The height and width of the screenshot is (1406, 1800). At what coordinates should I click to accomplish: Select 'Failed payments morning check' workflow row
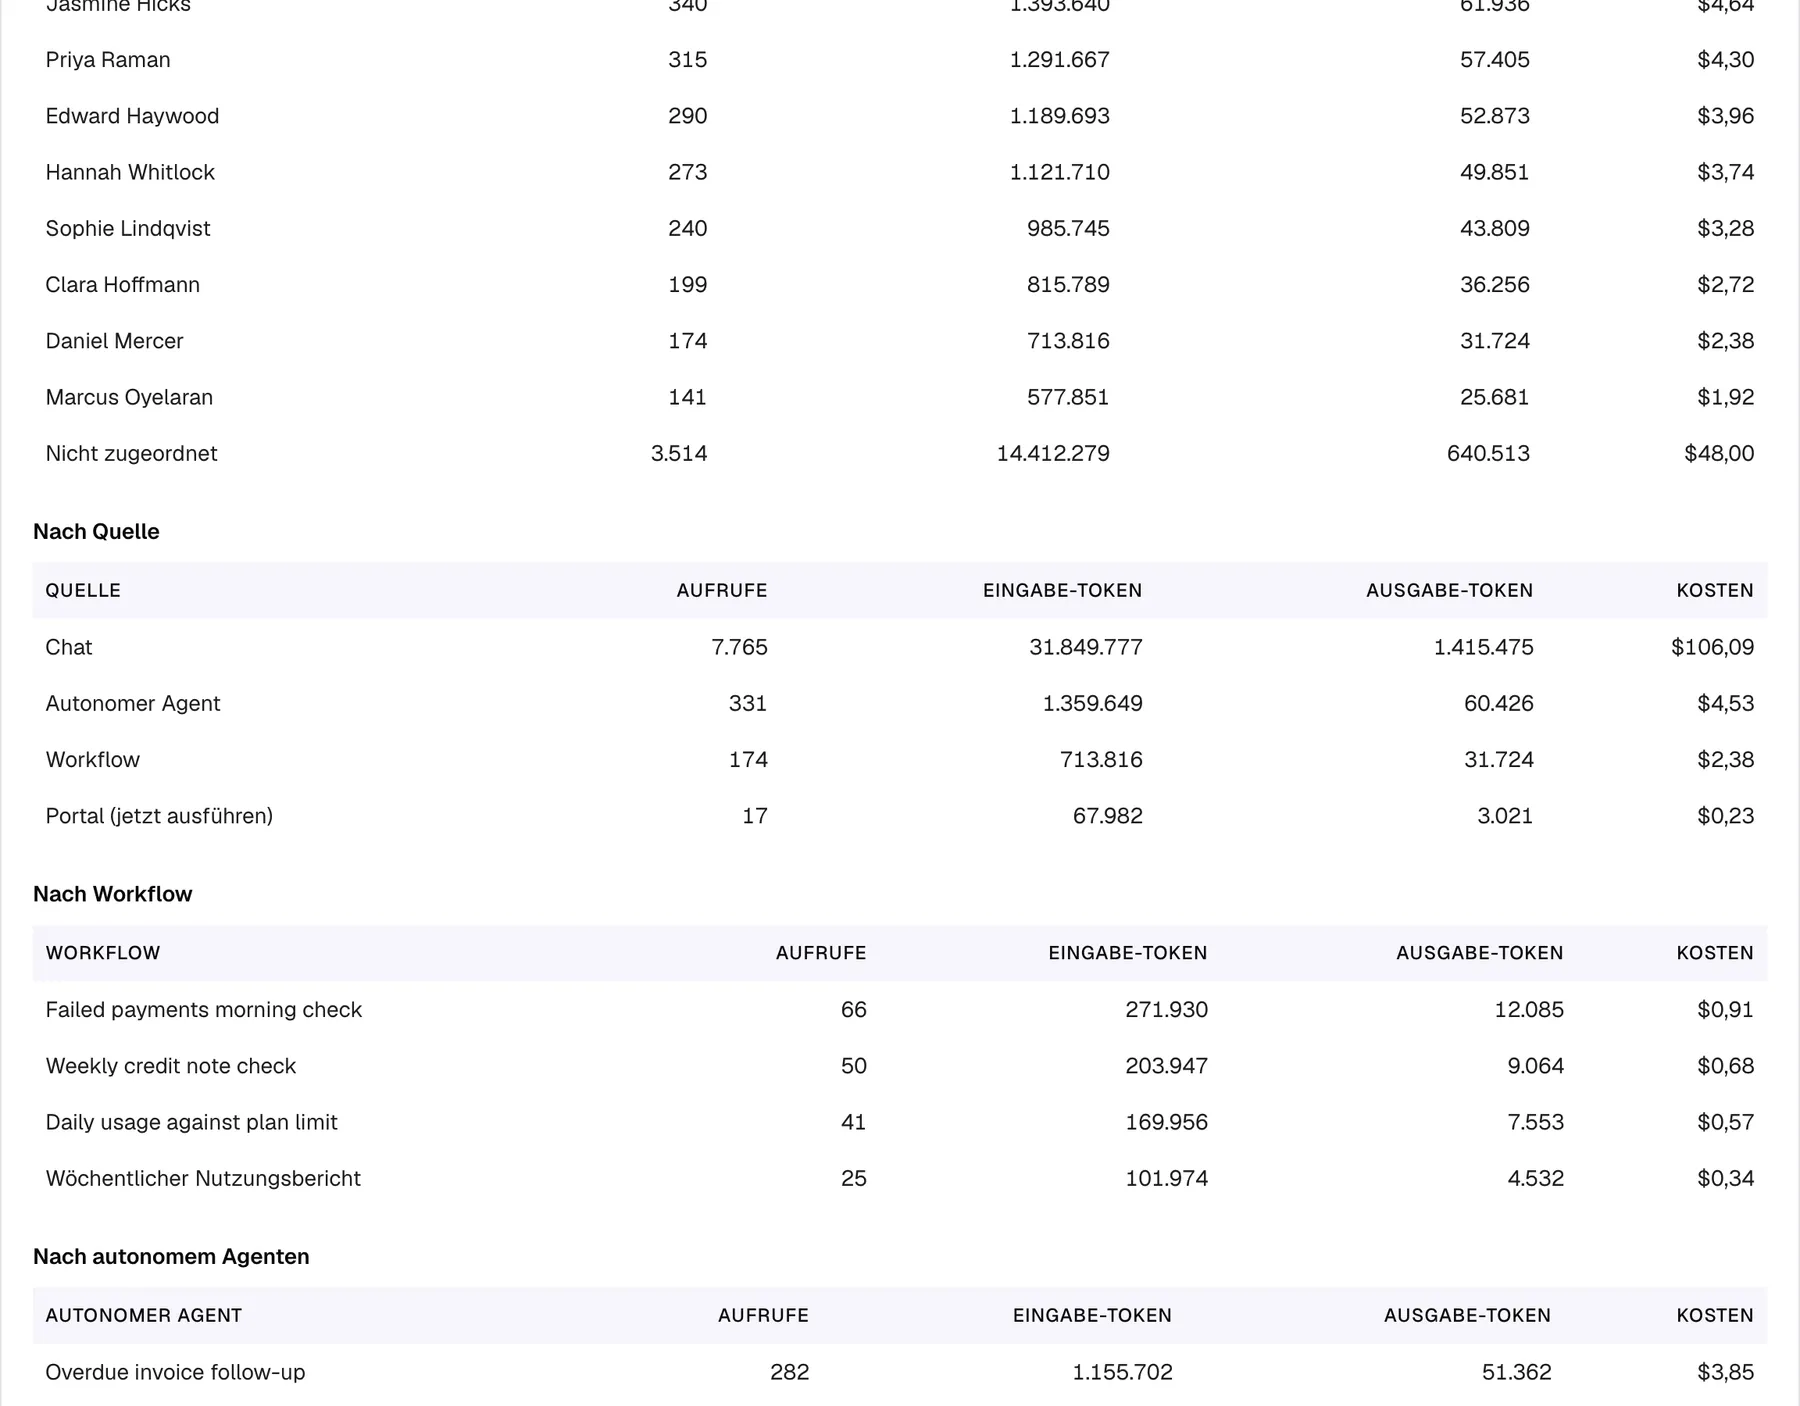click(899, 1010)
